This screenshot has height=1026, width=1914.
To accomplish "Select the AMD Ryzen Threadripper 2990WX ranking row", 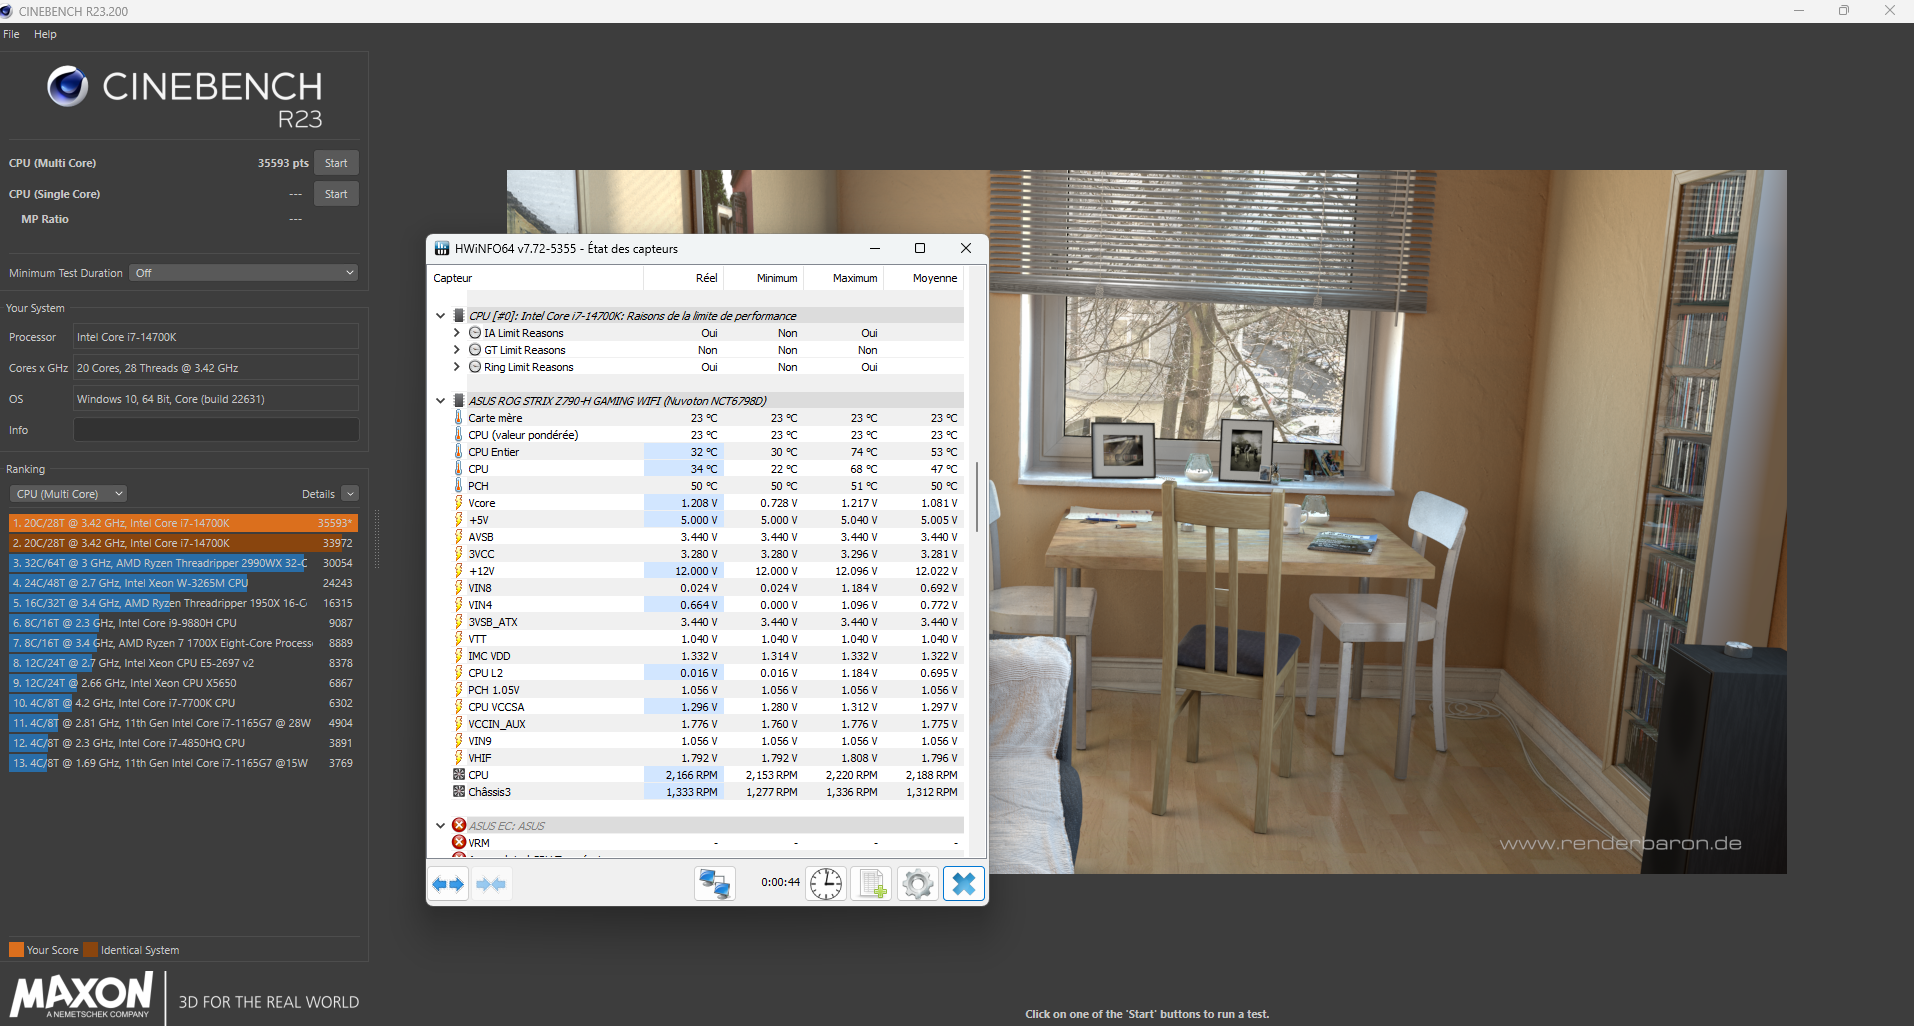I will [183, 563].
